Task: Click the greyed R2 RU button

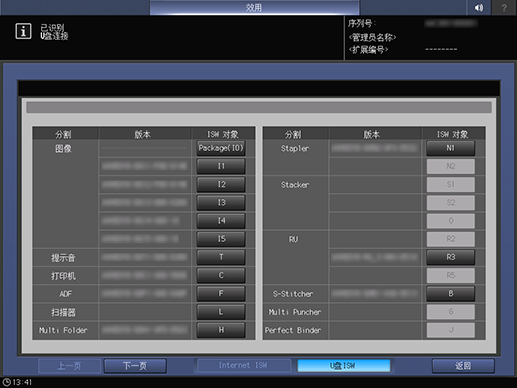Action: pyautogui.click(x=451, y=239)
